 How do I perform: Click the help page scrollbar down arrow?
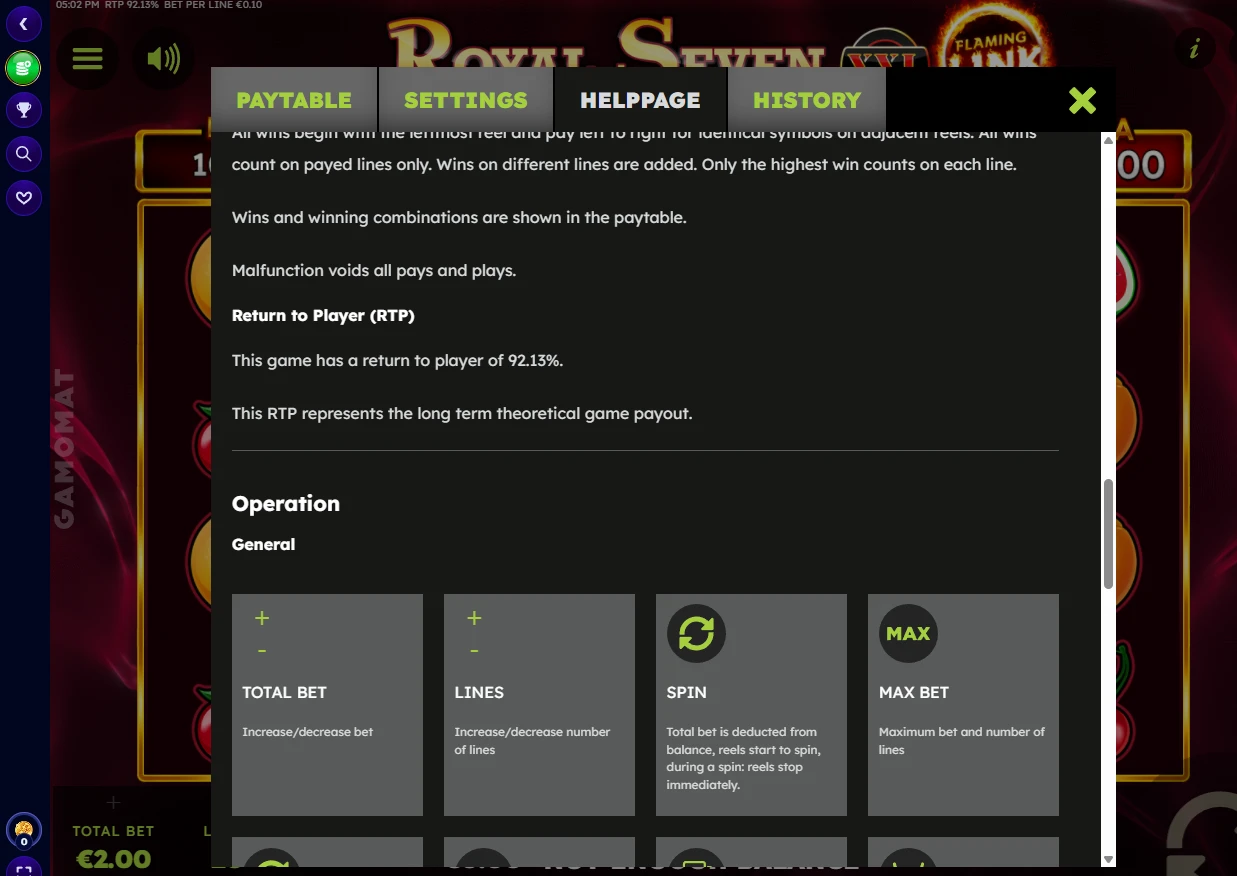pos(1108,860)
